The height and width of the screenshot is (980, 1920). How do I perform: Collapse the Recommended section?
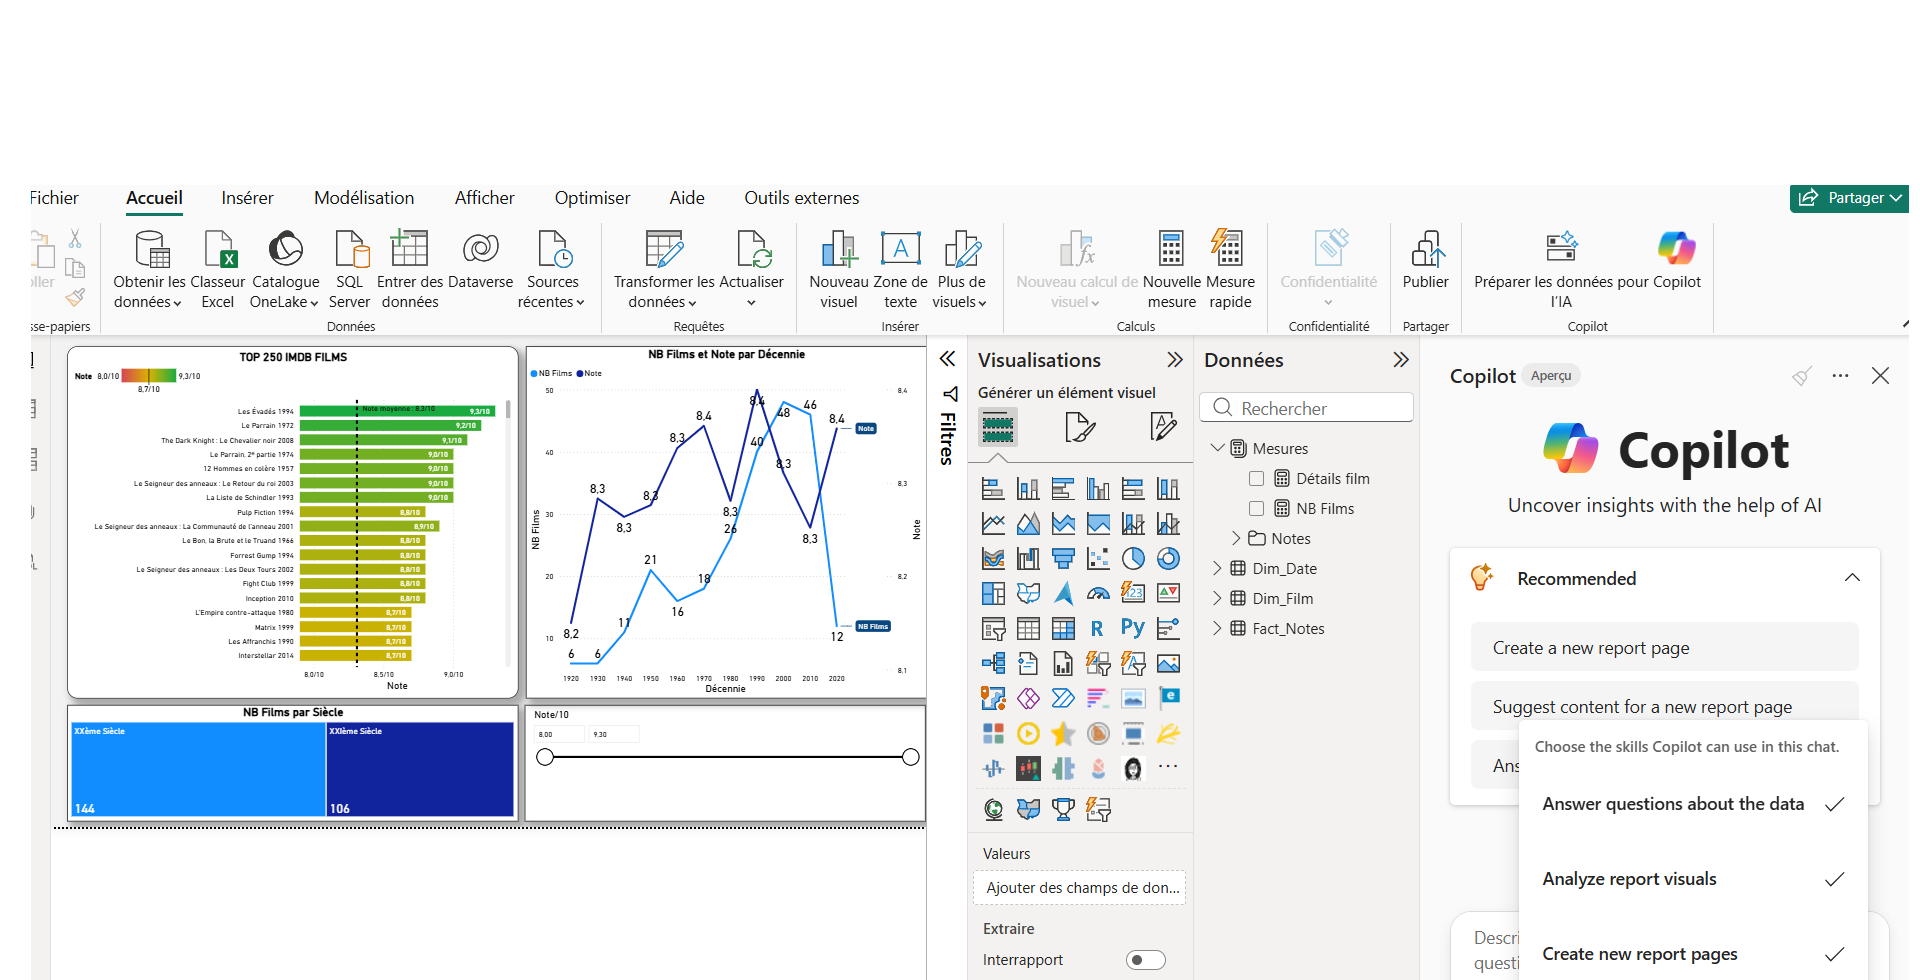pos(1852,578)
